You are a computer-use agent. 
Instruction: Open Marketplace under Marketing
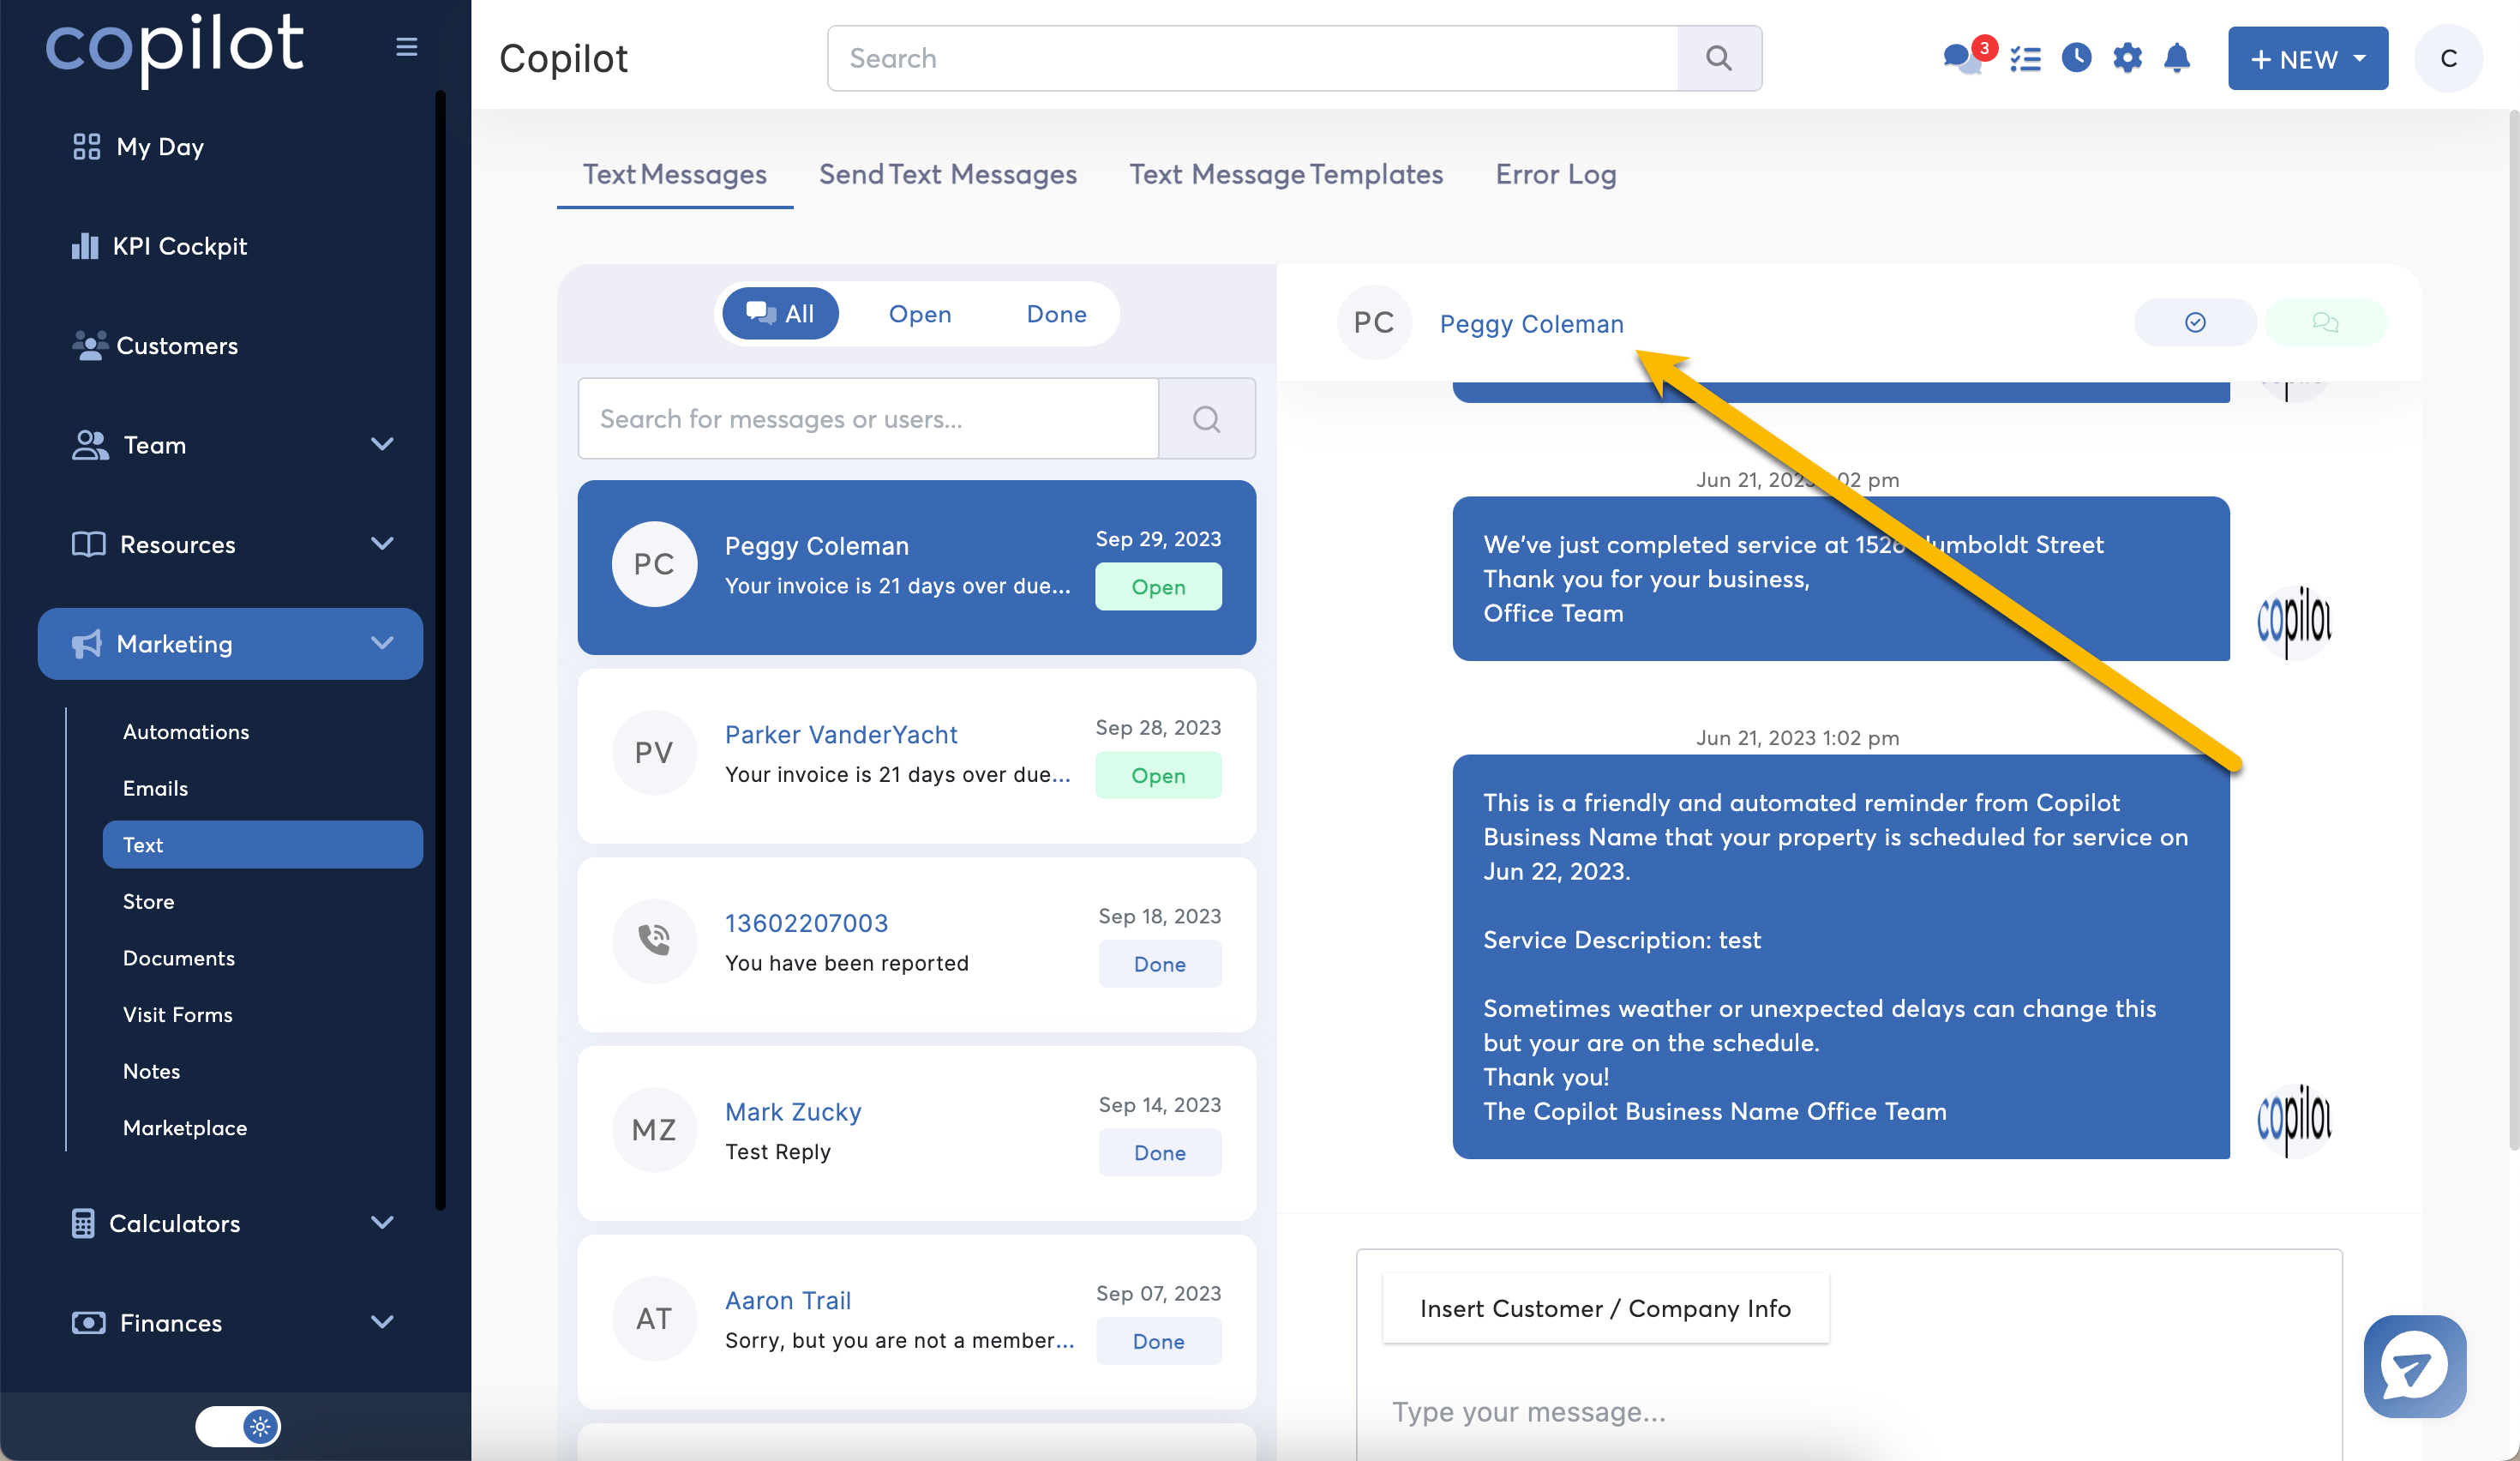click(x=185, y=1128)
